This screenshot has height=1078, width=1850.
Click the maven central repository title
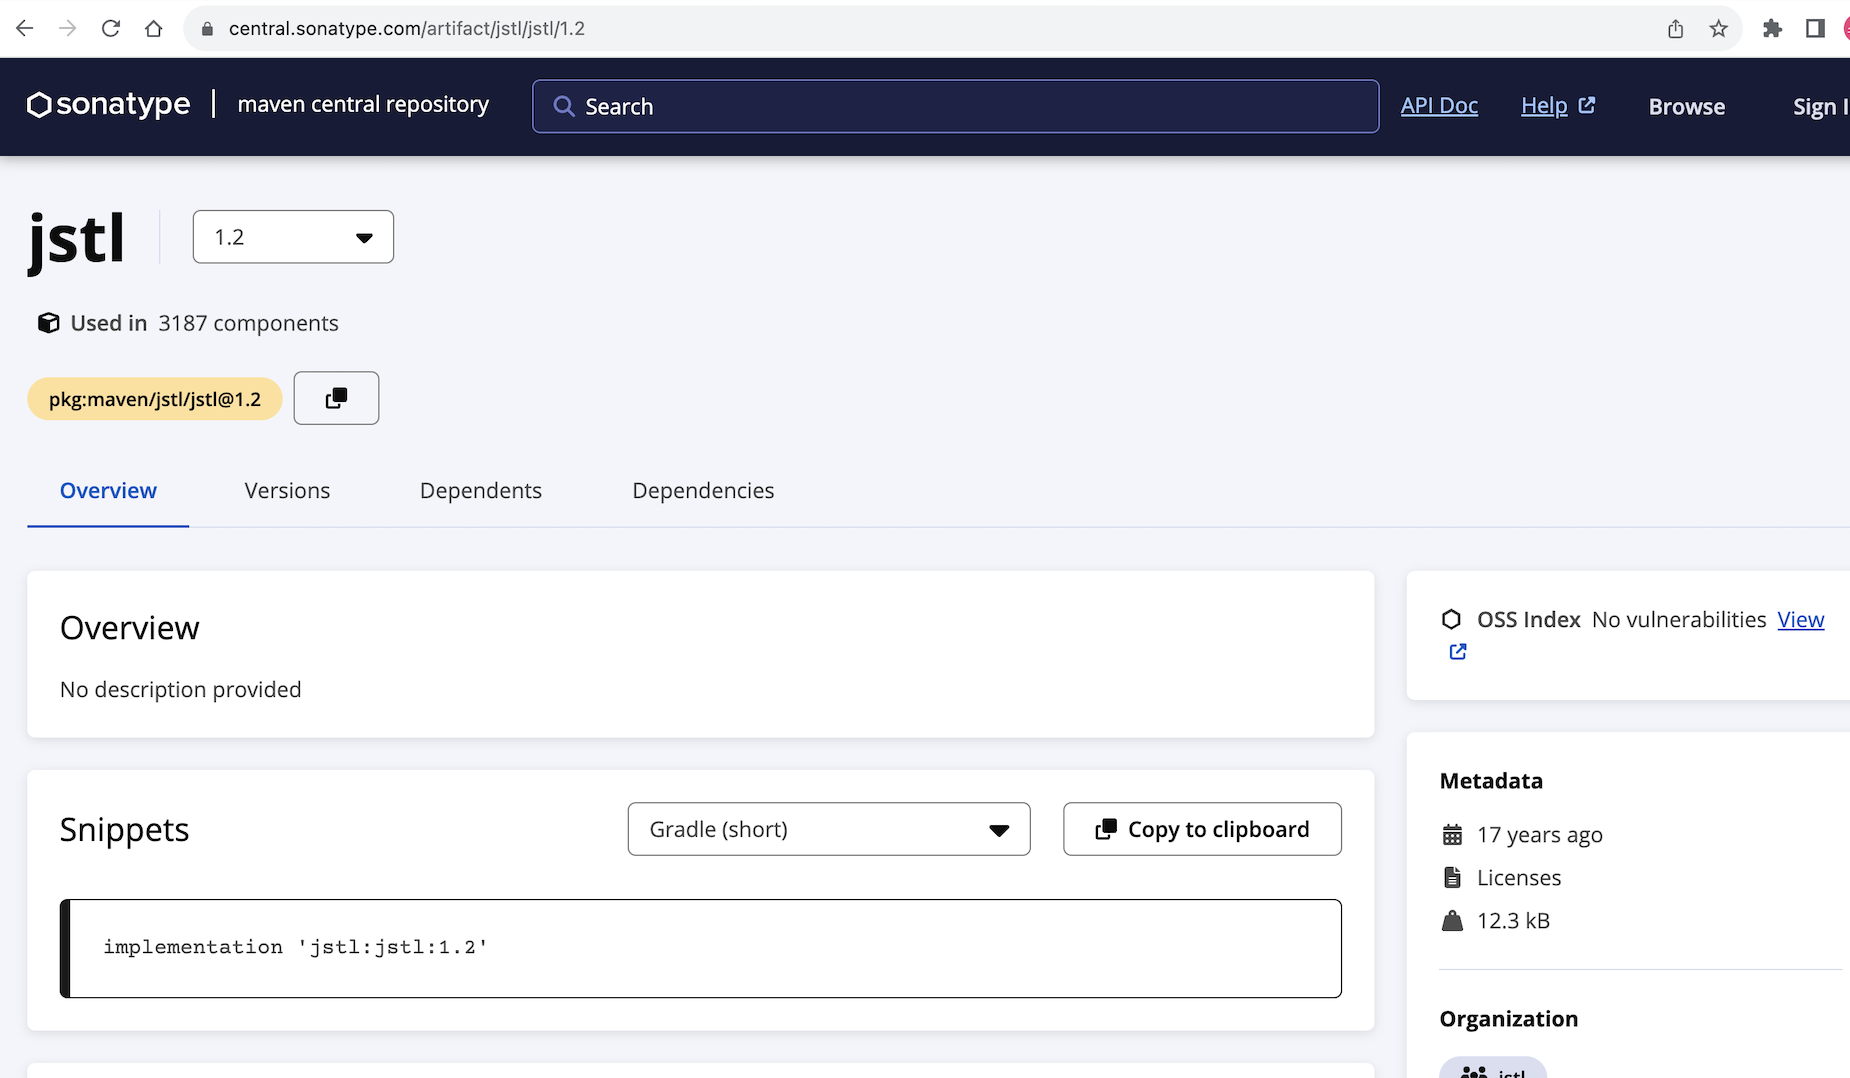pos(363,104)
